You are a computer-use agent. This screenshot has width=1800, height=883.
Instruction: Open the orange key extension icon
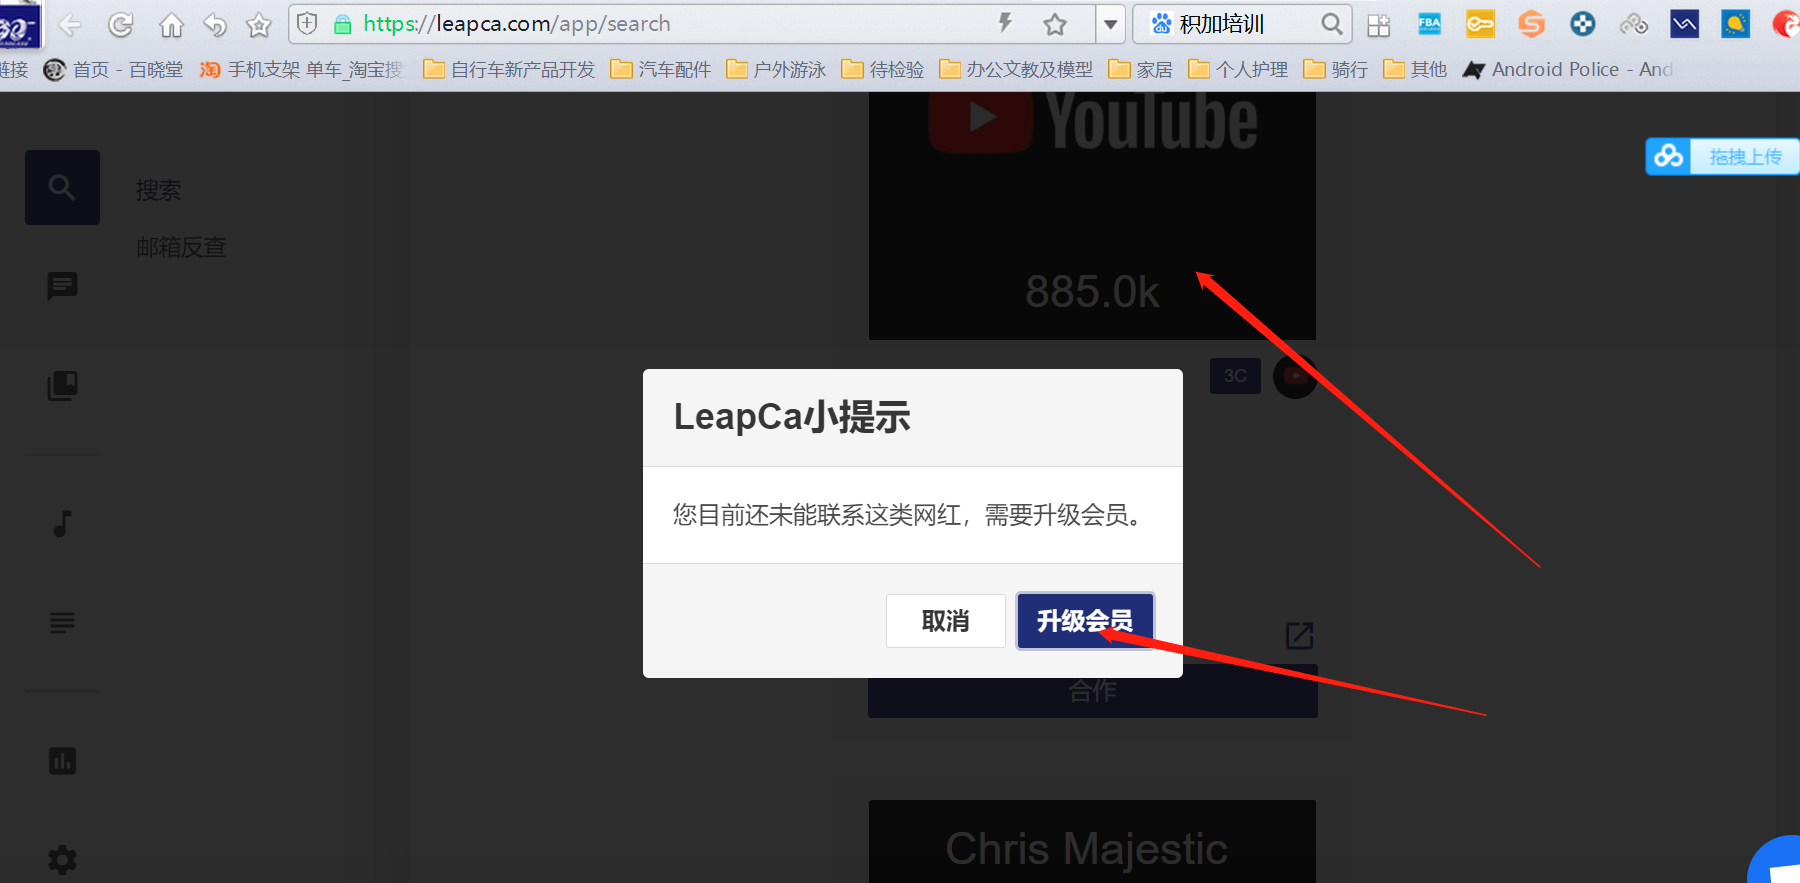1481,24
